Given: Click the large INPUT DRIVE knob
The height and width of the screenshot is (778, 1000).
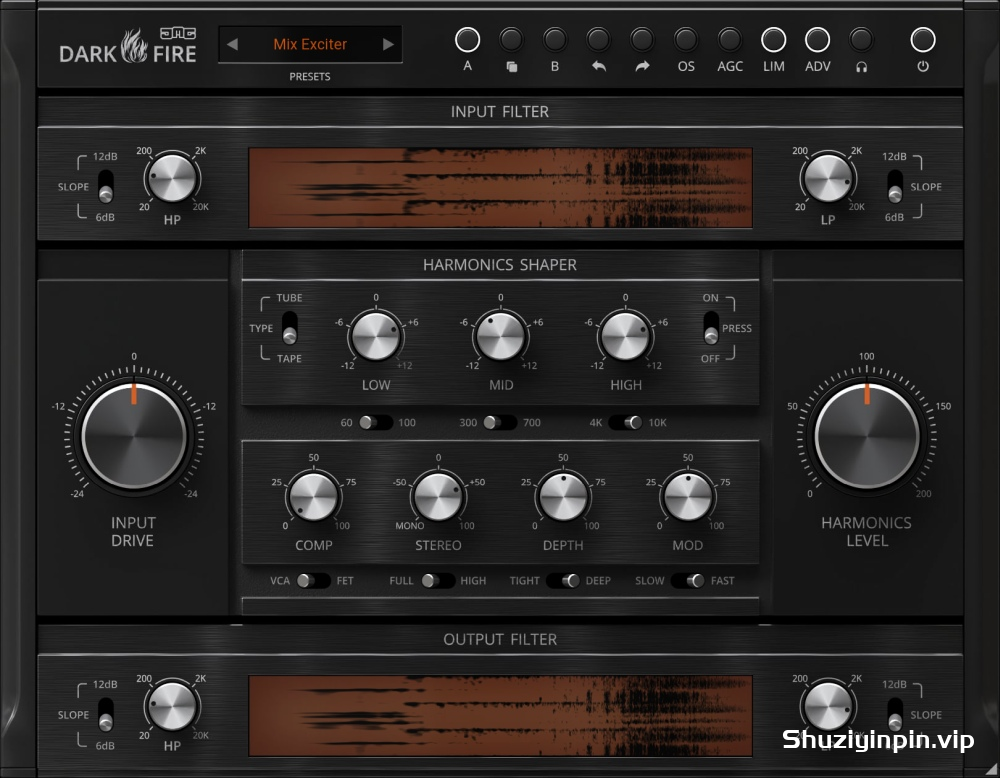Looking at the screenshot, I should pyautogui.click(x=134, y=436).
